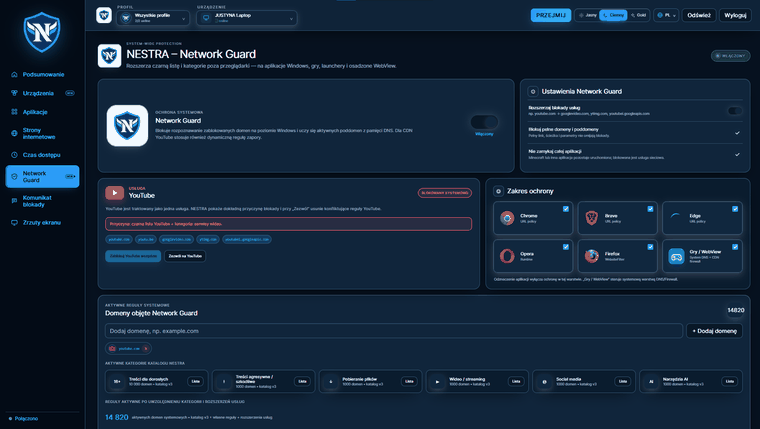
Task: Open the PL language dropdown
Action: pos(666,15)
